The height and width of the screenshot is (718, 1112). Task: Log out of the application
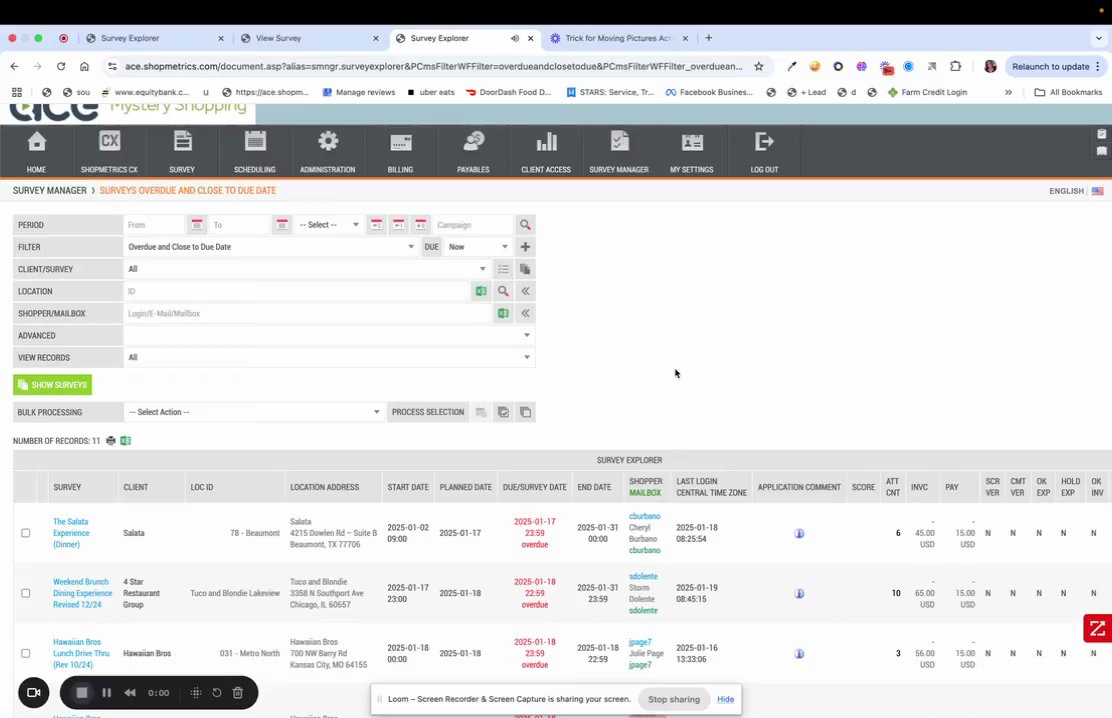(764, 151)
